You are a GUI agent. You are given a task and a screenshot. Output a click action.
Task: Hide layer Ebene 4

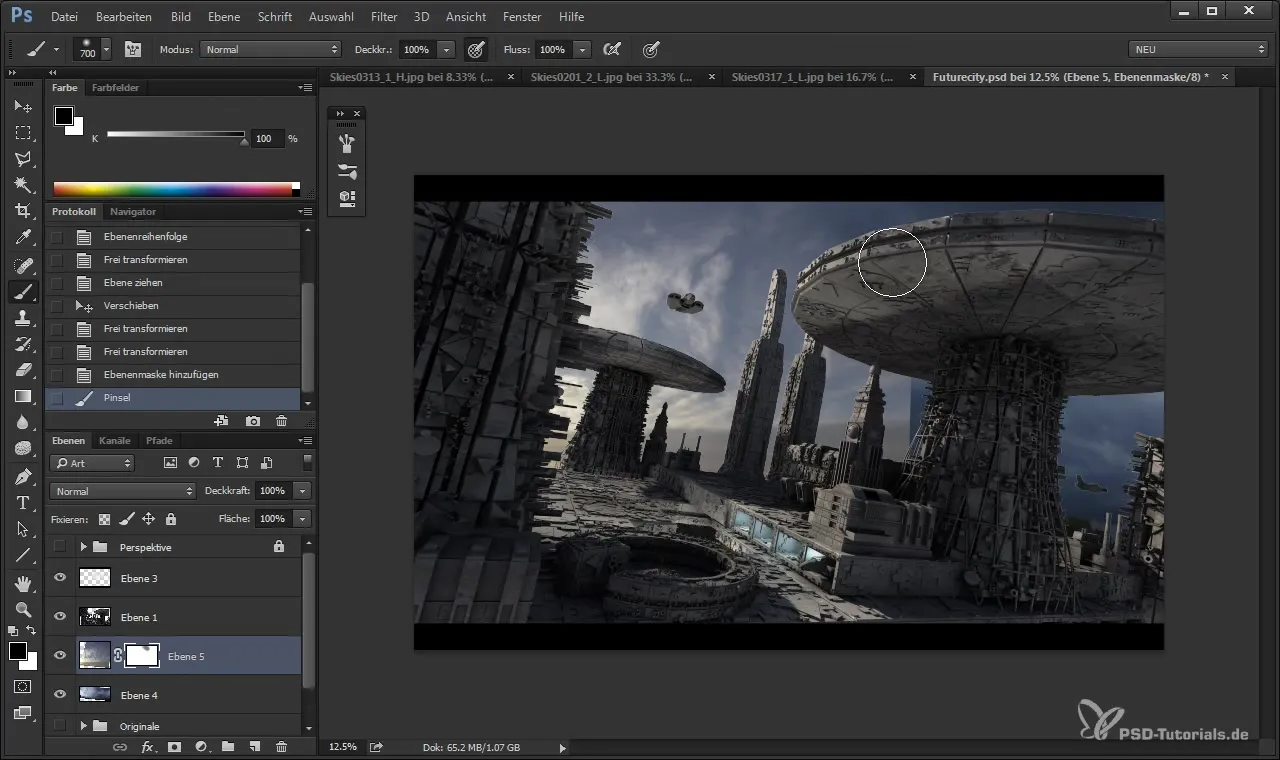(x=59, y=694)
